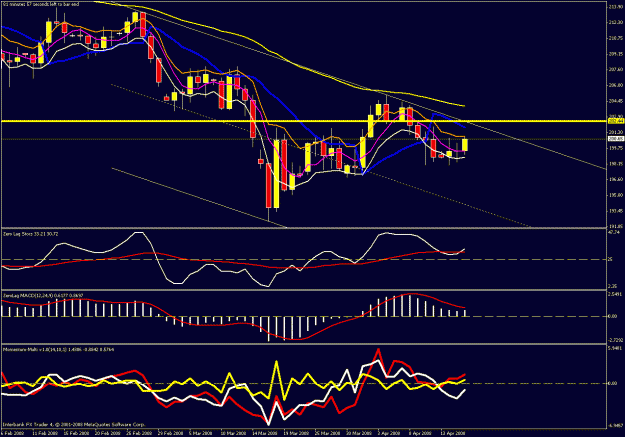This screenshot has width=625, height=437.
Task: Click the ZeroLag MACD(12,24,9) indicator label
Action: (x=43, y=296)
